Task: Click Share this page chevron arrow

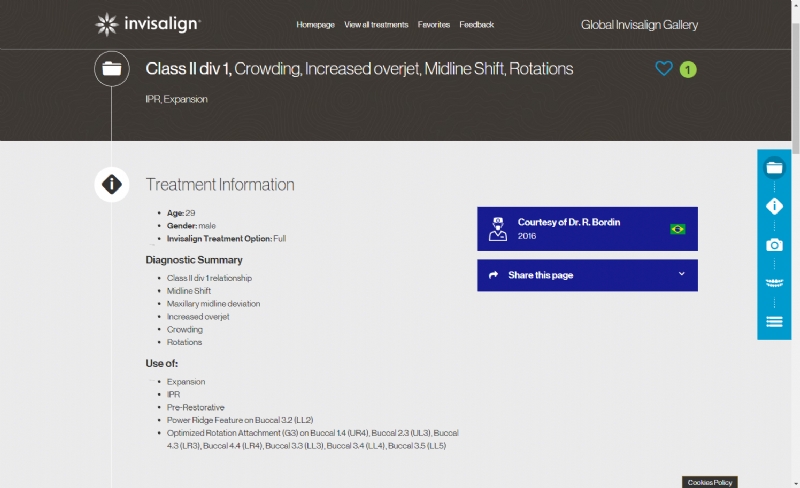Action: tap(682, 274)
